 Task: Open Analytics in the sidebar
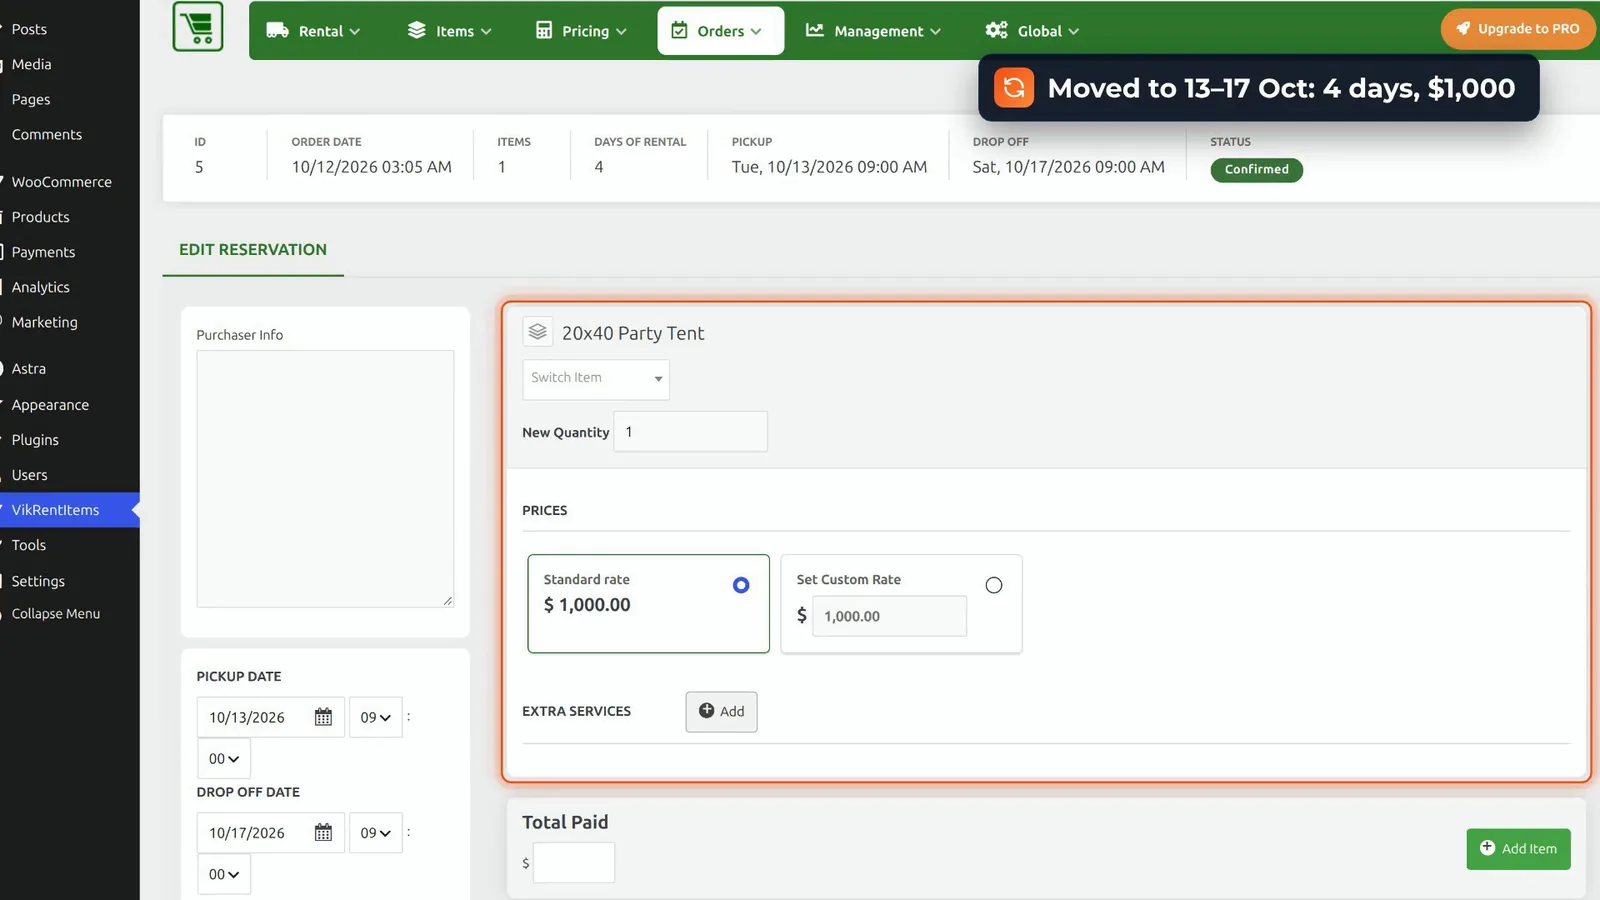point(41,287)
